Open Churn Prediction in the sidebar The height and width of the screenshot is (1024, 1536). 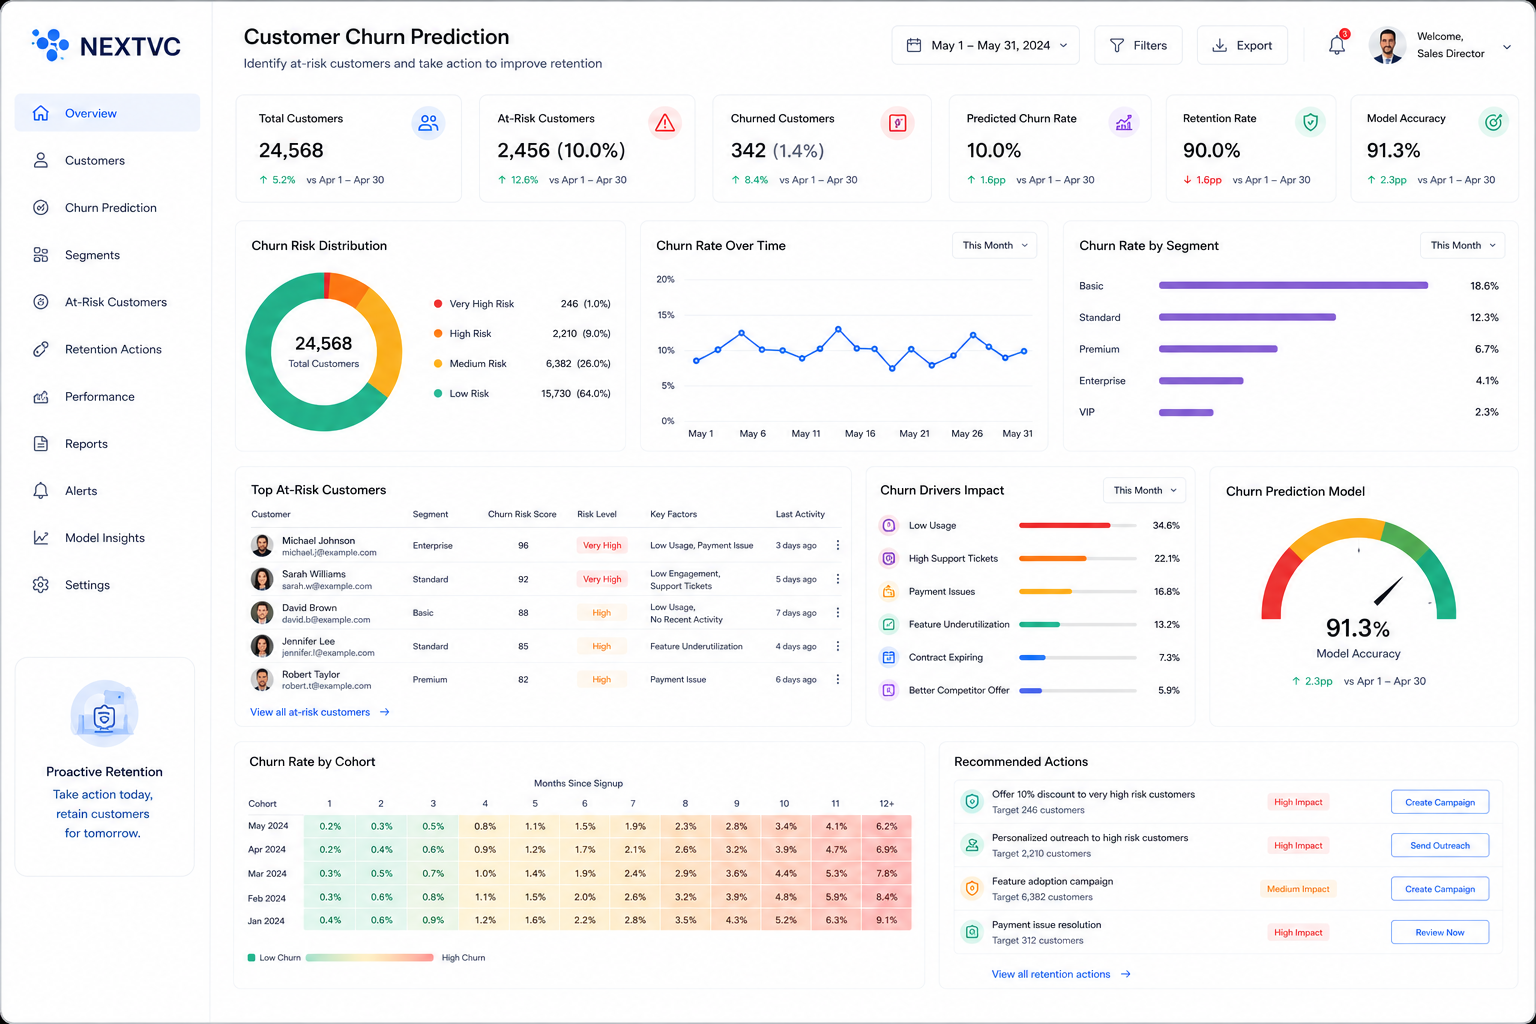pos(107,208)
